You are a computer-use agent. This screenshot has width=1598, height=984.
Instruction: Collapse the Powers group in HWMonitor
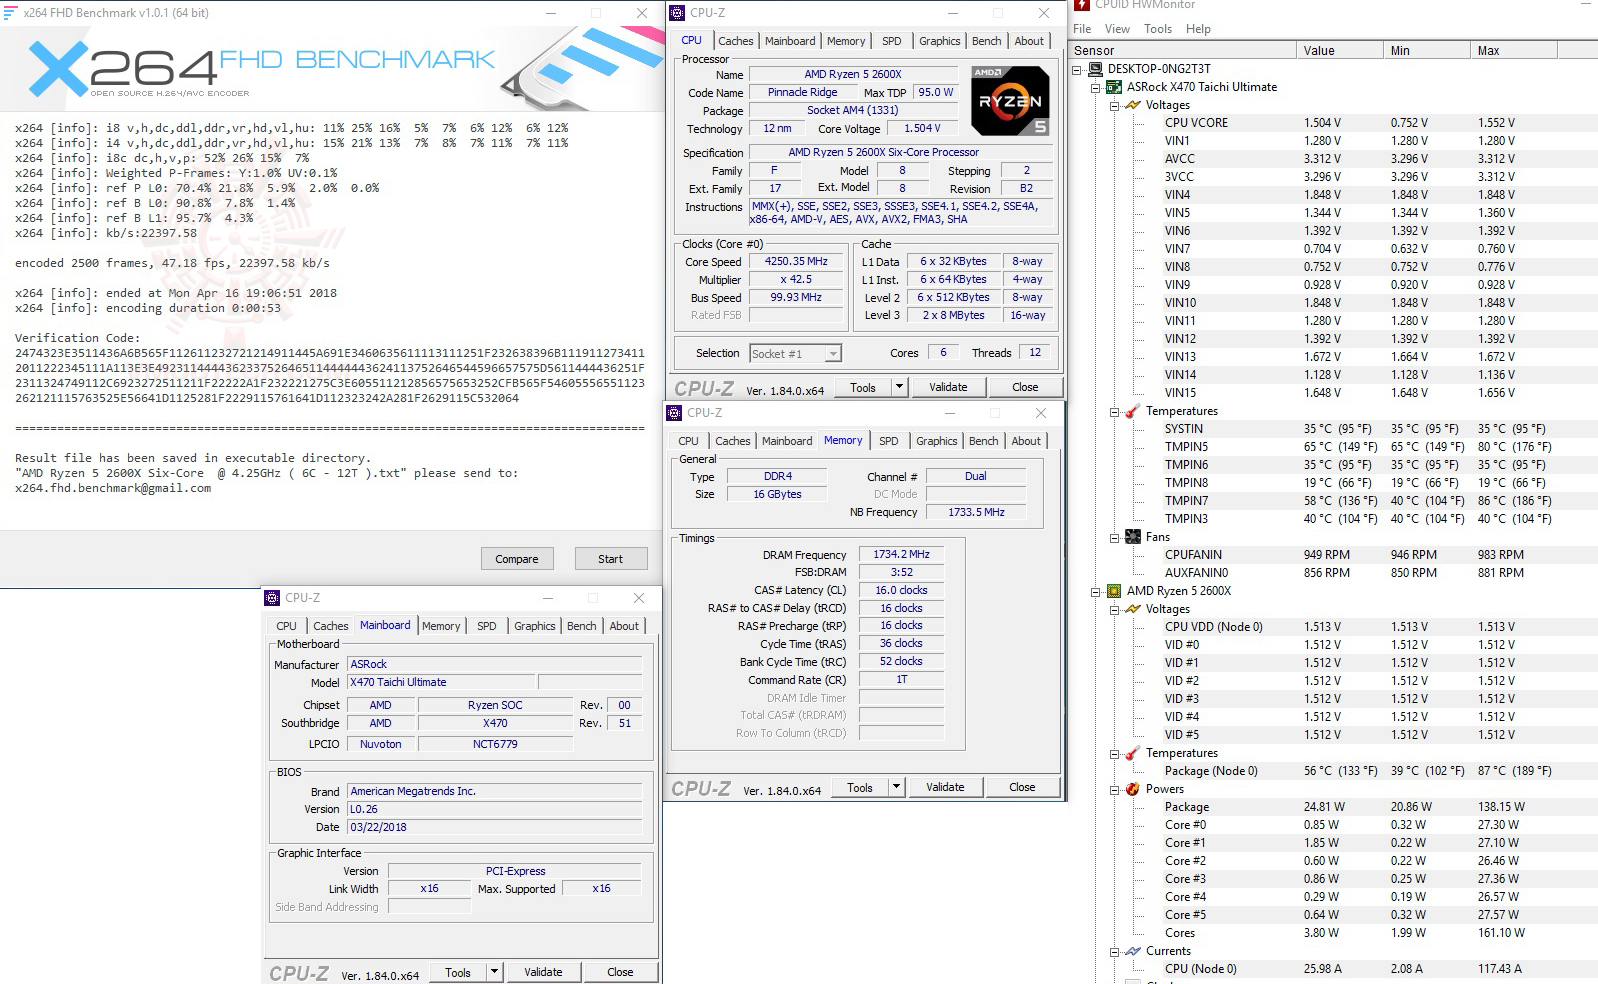click(x=1115, y=789)
